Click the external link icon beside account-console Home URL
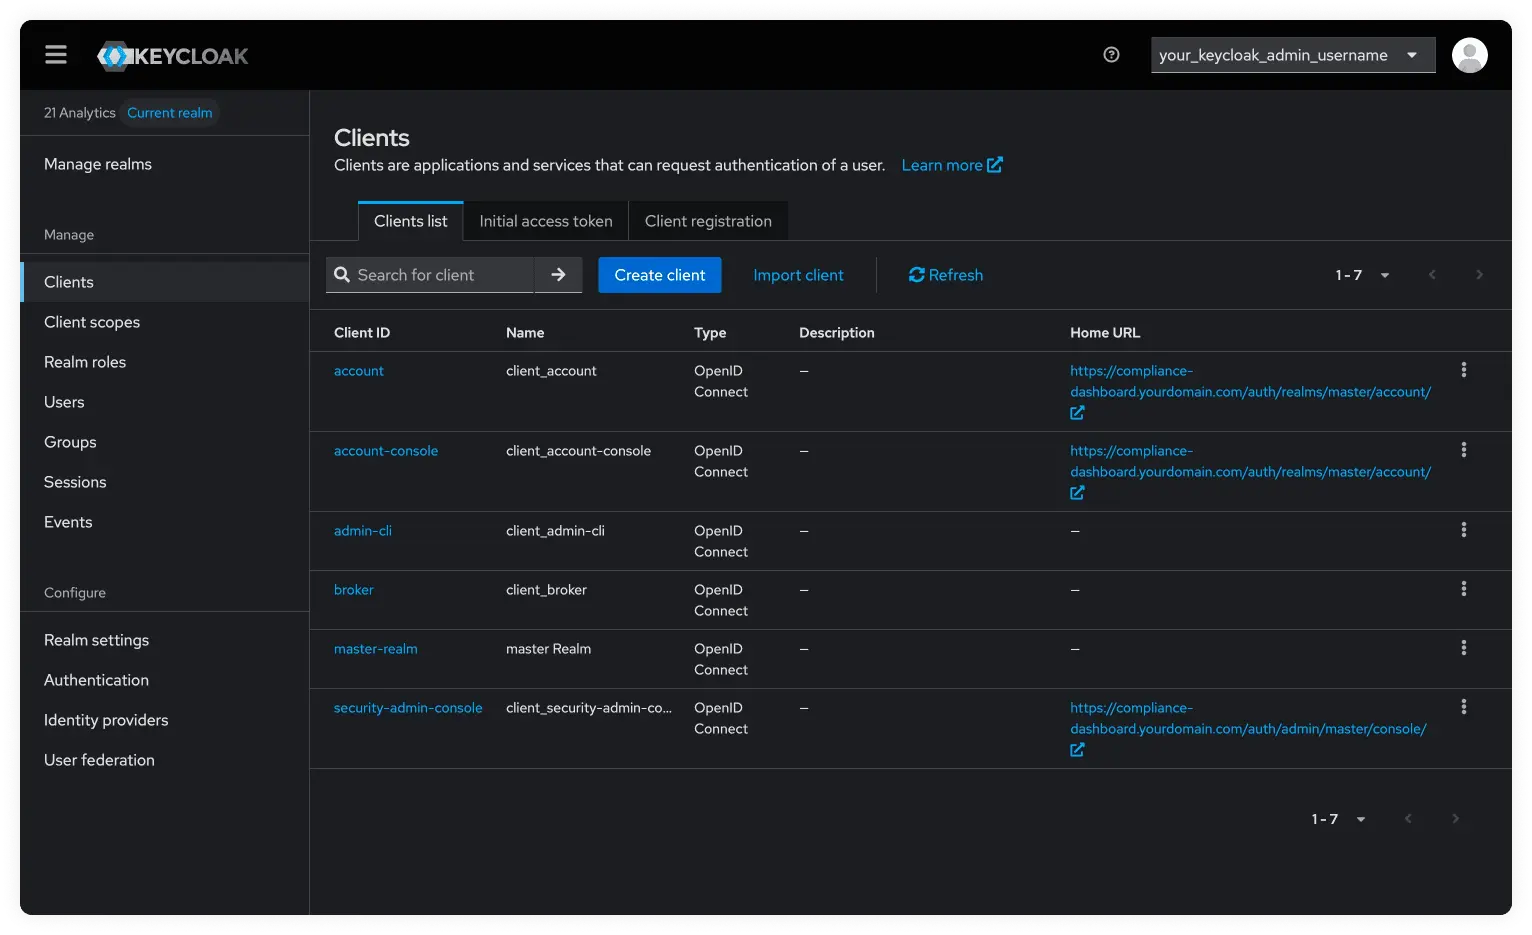The image size is (1532, 935). (1077, 492)
